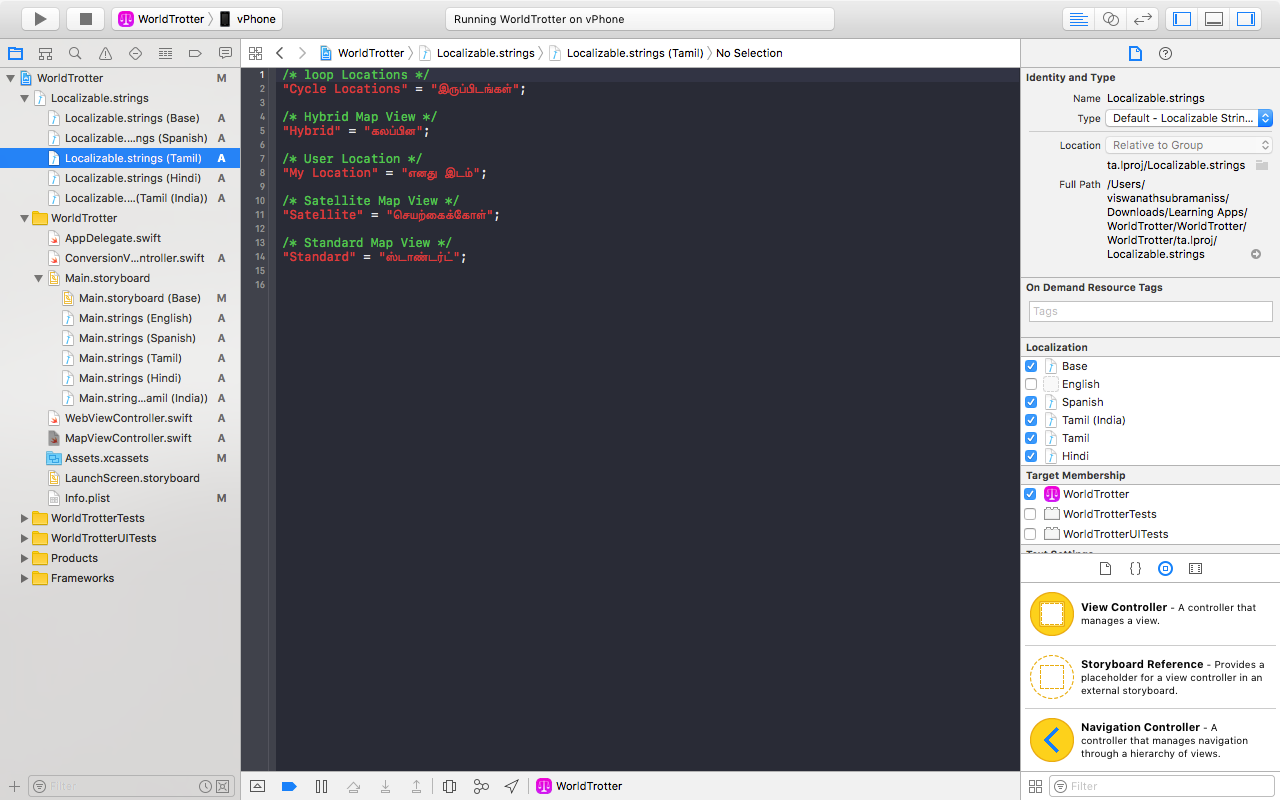Screen dimensions: 1280x800
Task: Check WorldTrotterTests target membership
Action: (1031, 514)
